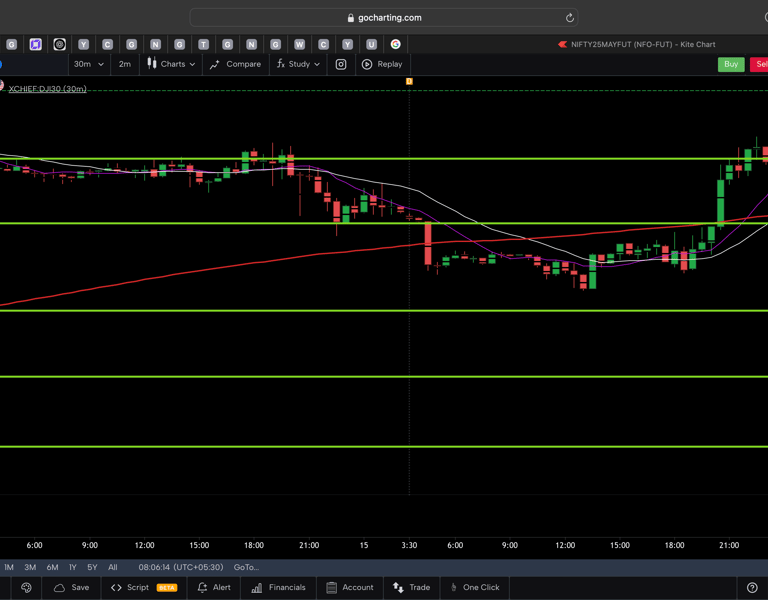Open the Financials panel

tap(278, 588)
